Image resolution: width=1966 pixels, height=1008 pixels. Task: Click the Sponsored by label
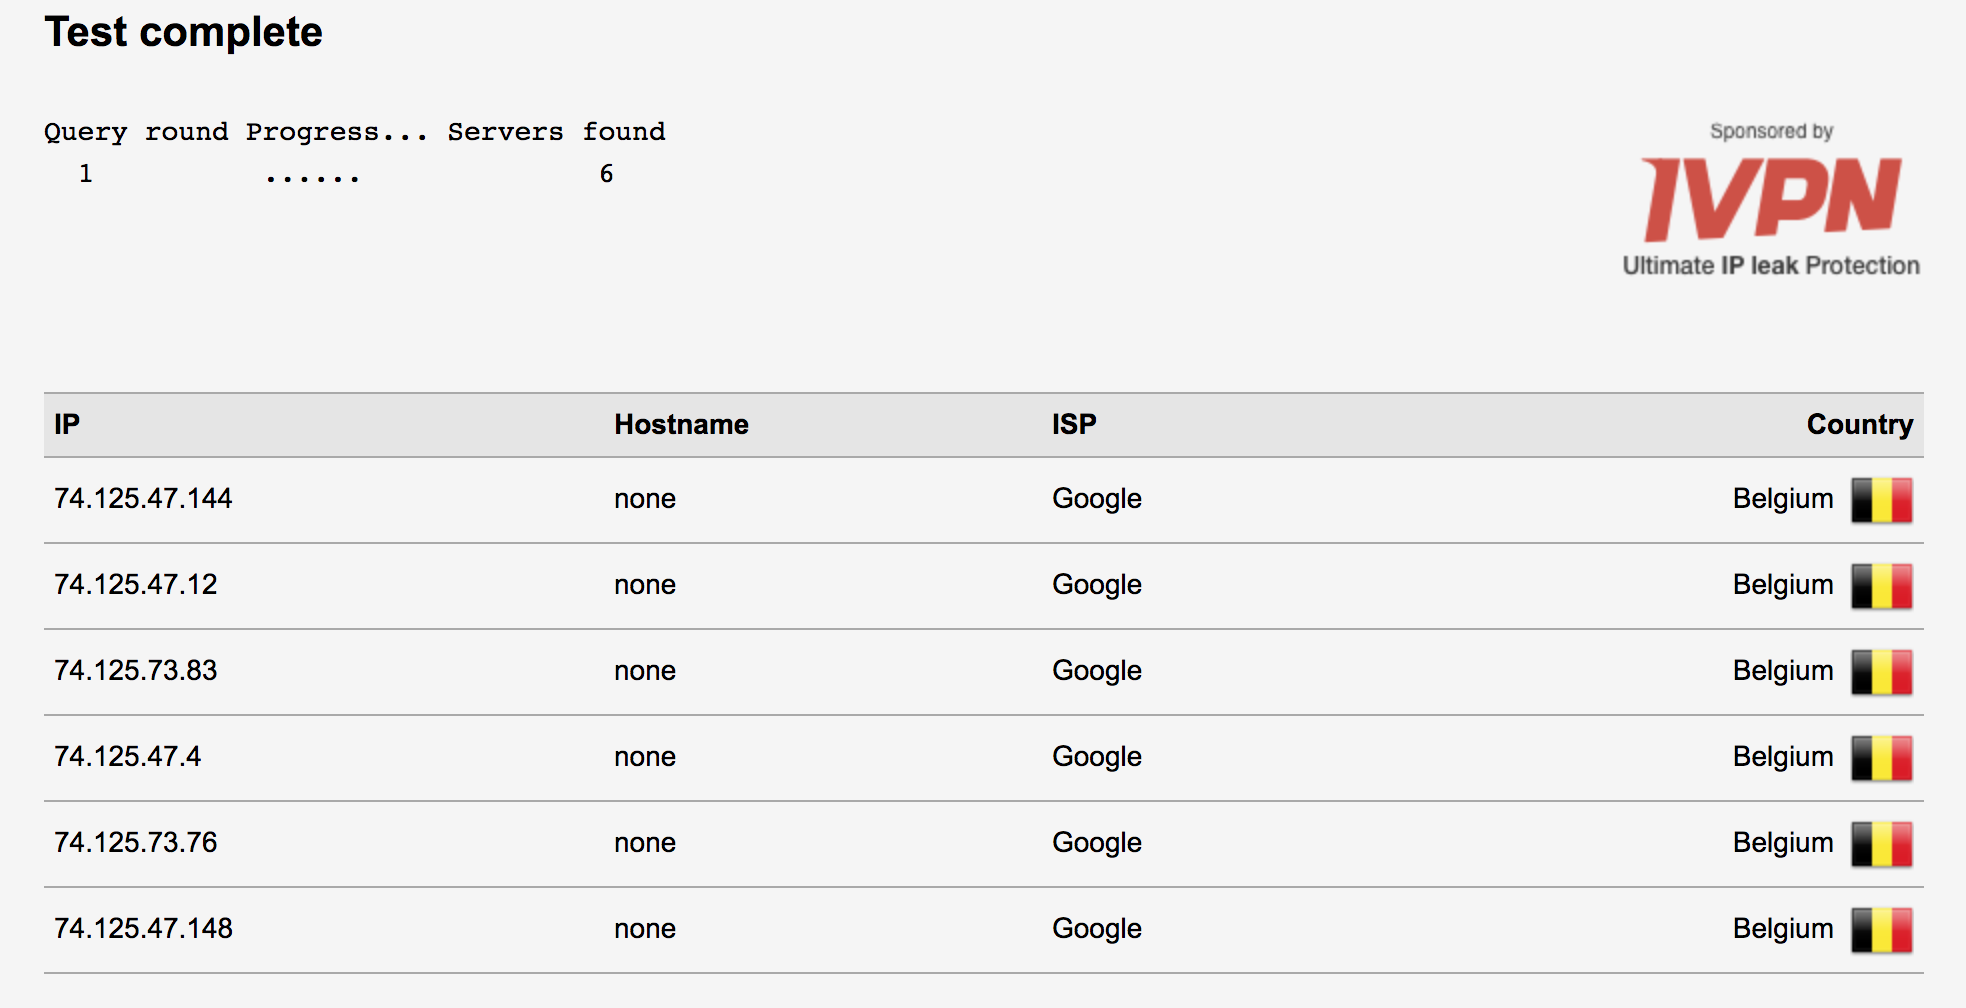[x=1771, y=131]
